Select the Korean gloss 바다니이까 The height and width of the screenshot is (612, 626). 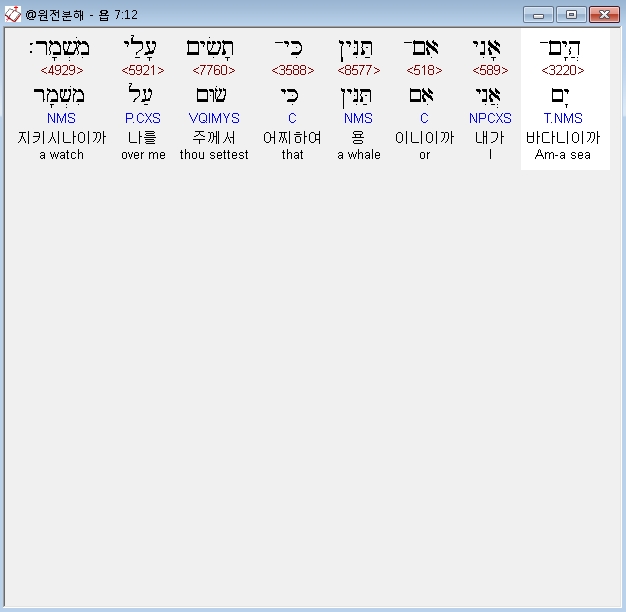[563, 138]
